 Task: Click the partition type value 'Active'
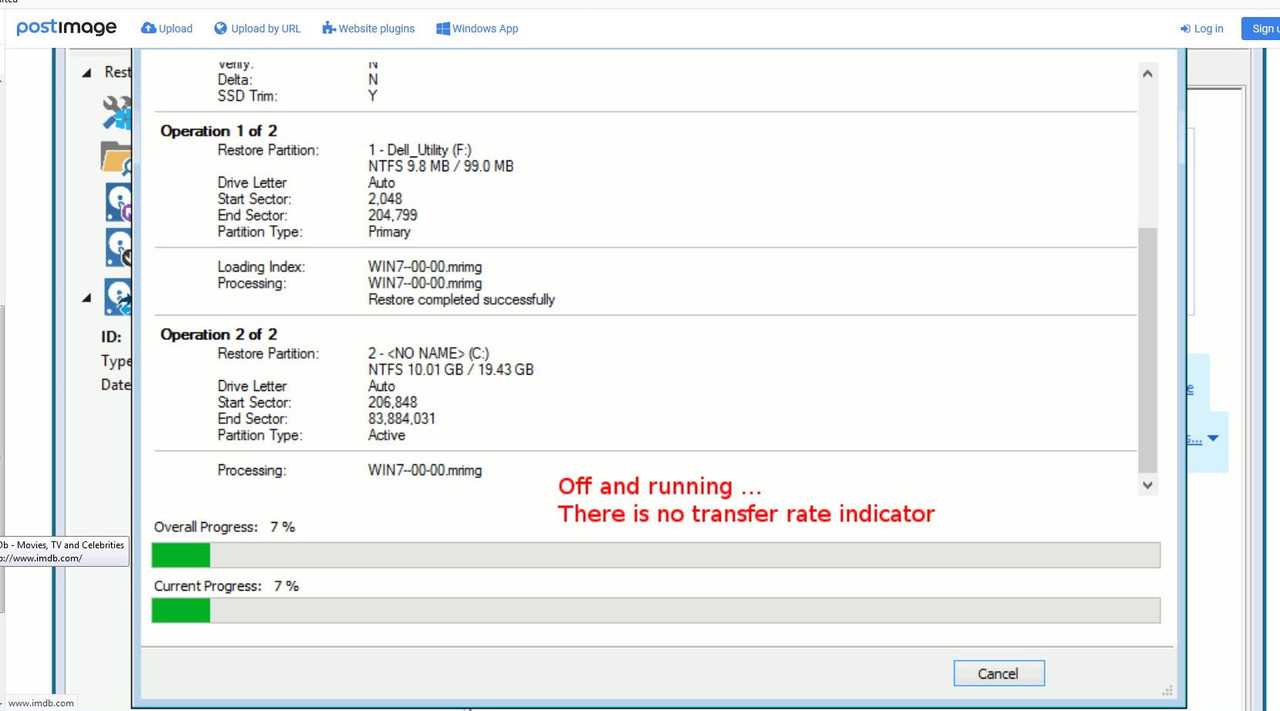coord(386,436)
